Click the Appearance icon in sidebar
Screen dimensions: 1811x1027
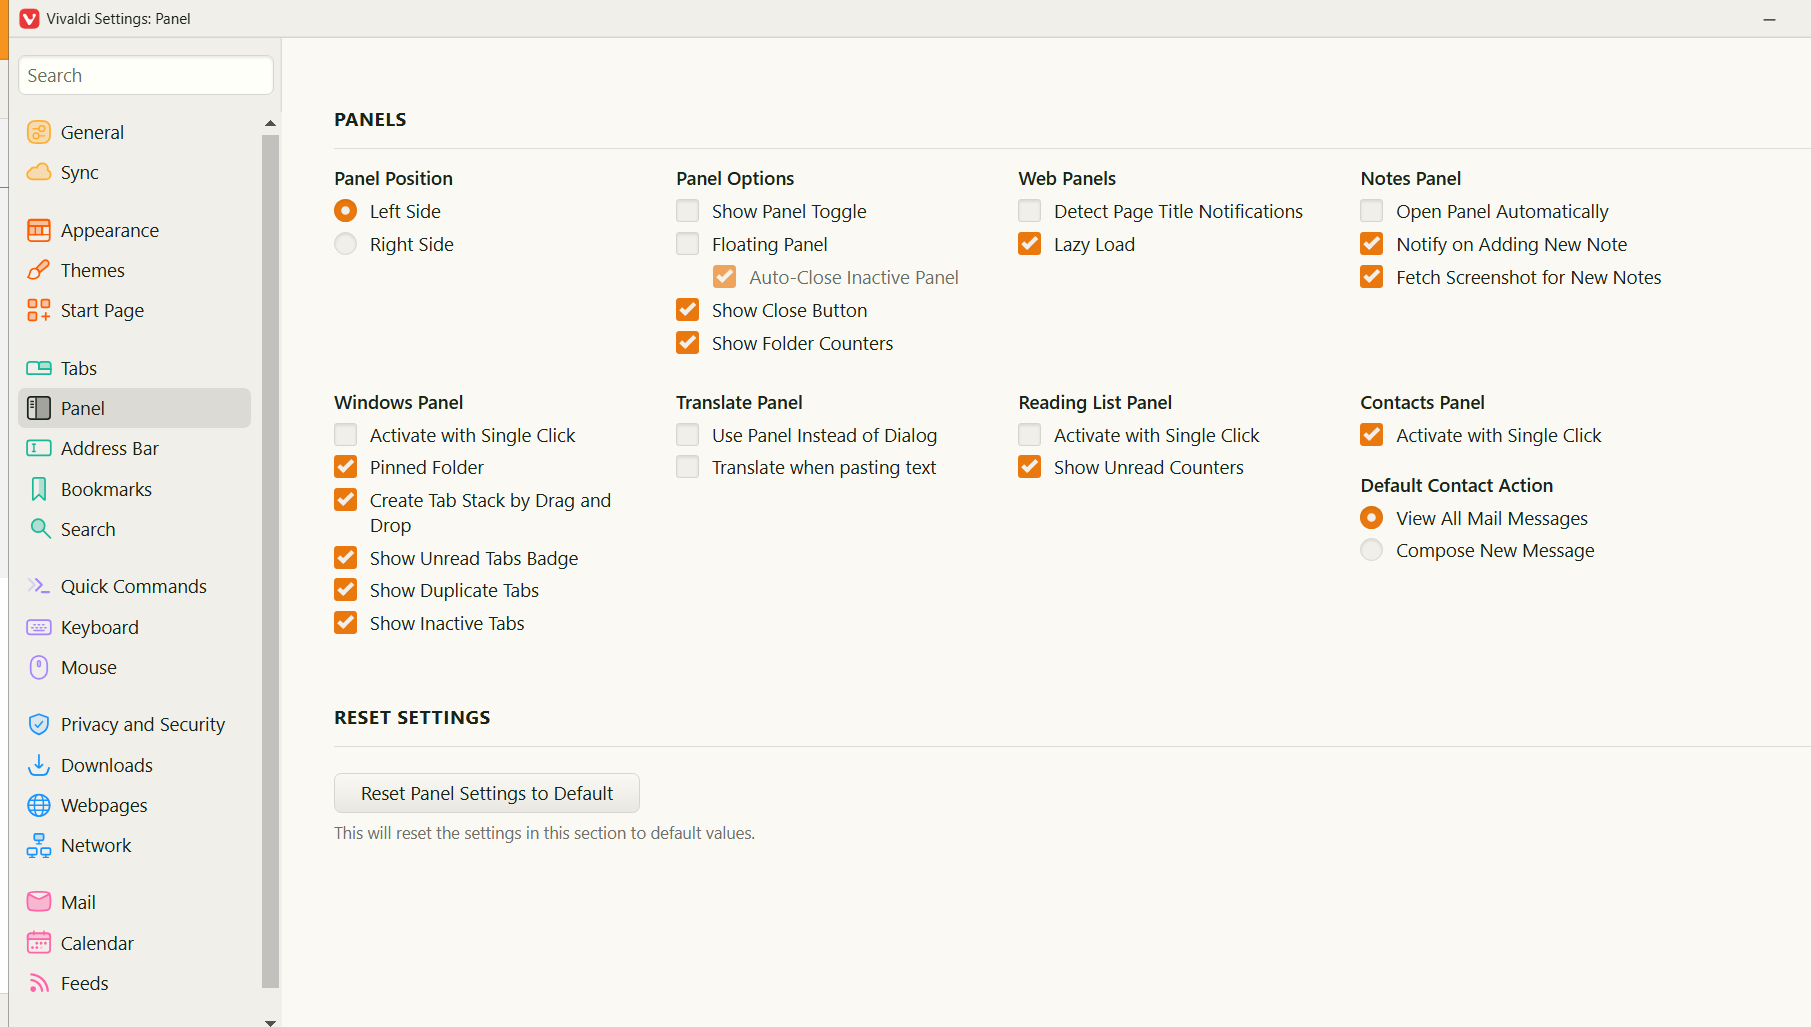click(39, 230)
